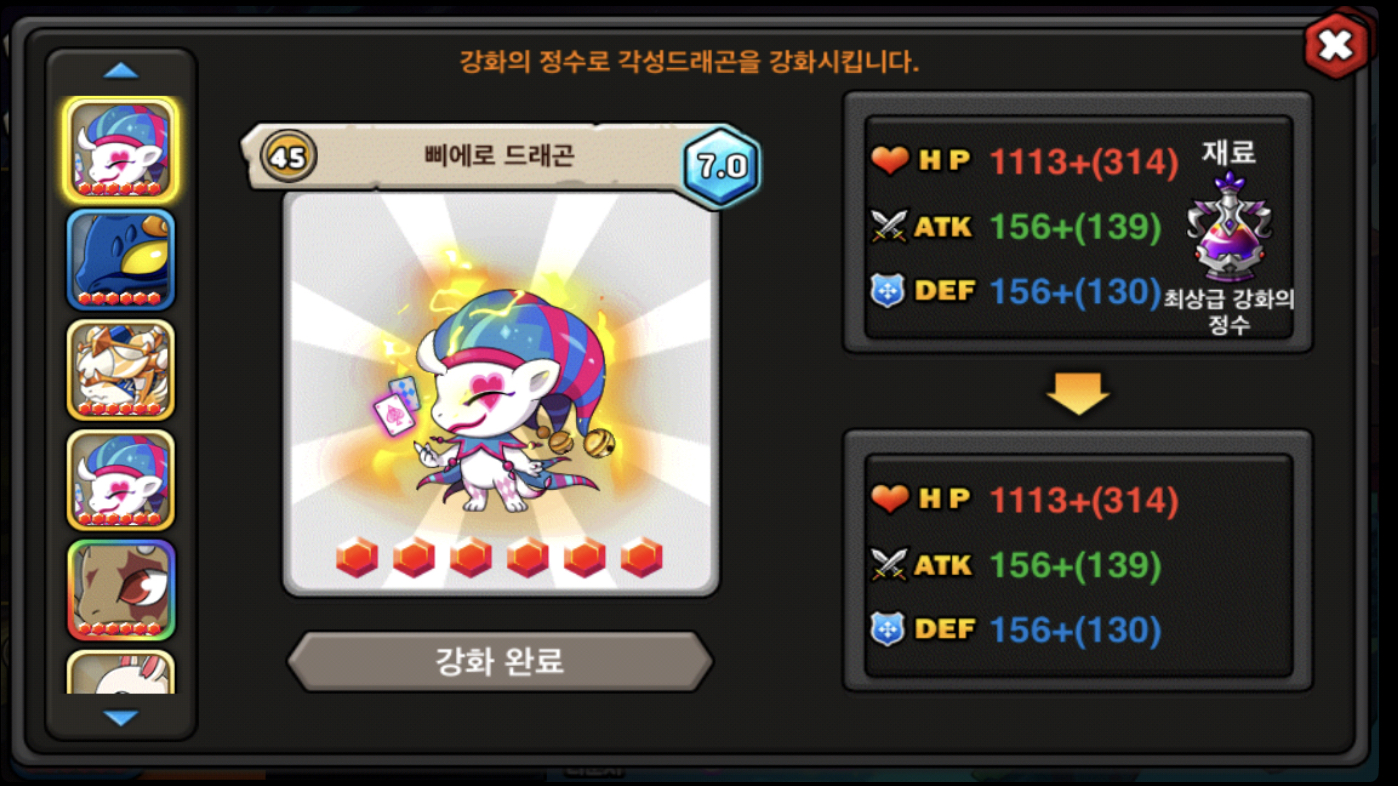Close the enhancement window with red X
Image resolution: width=1398 pixels, height=786 pixels.
coord(1336,45)
